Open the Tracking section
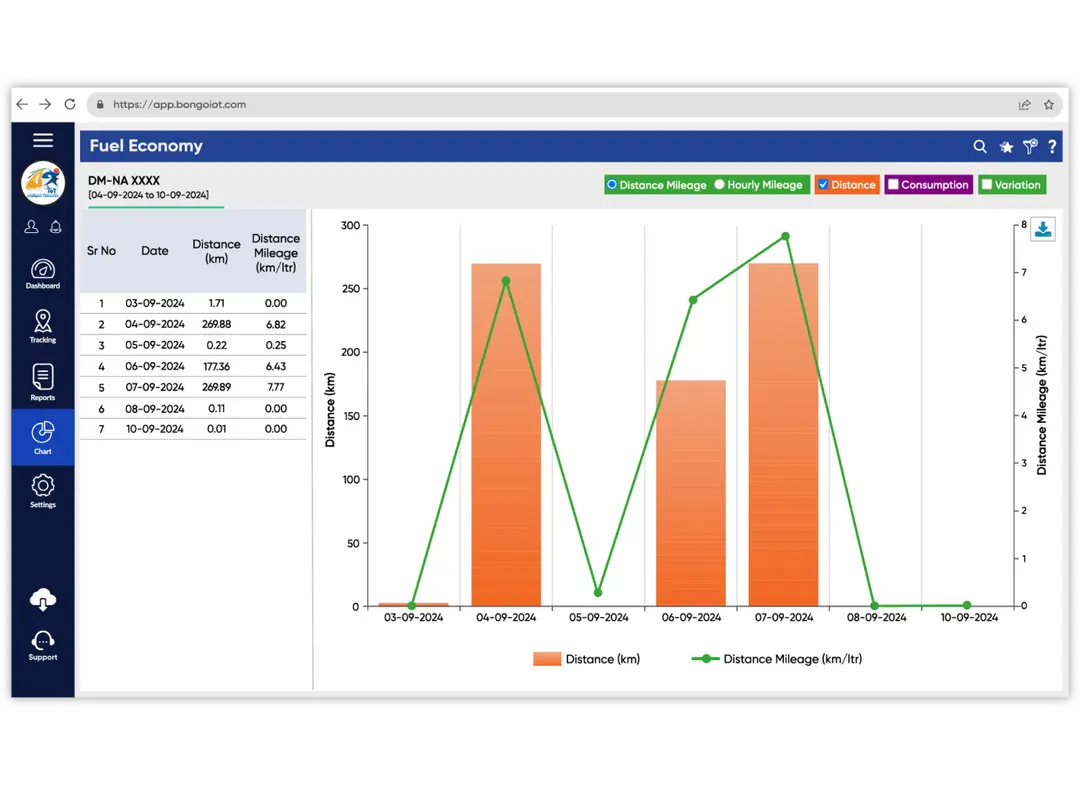Screen dimensions: 1080x785 click(42, 326)
